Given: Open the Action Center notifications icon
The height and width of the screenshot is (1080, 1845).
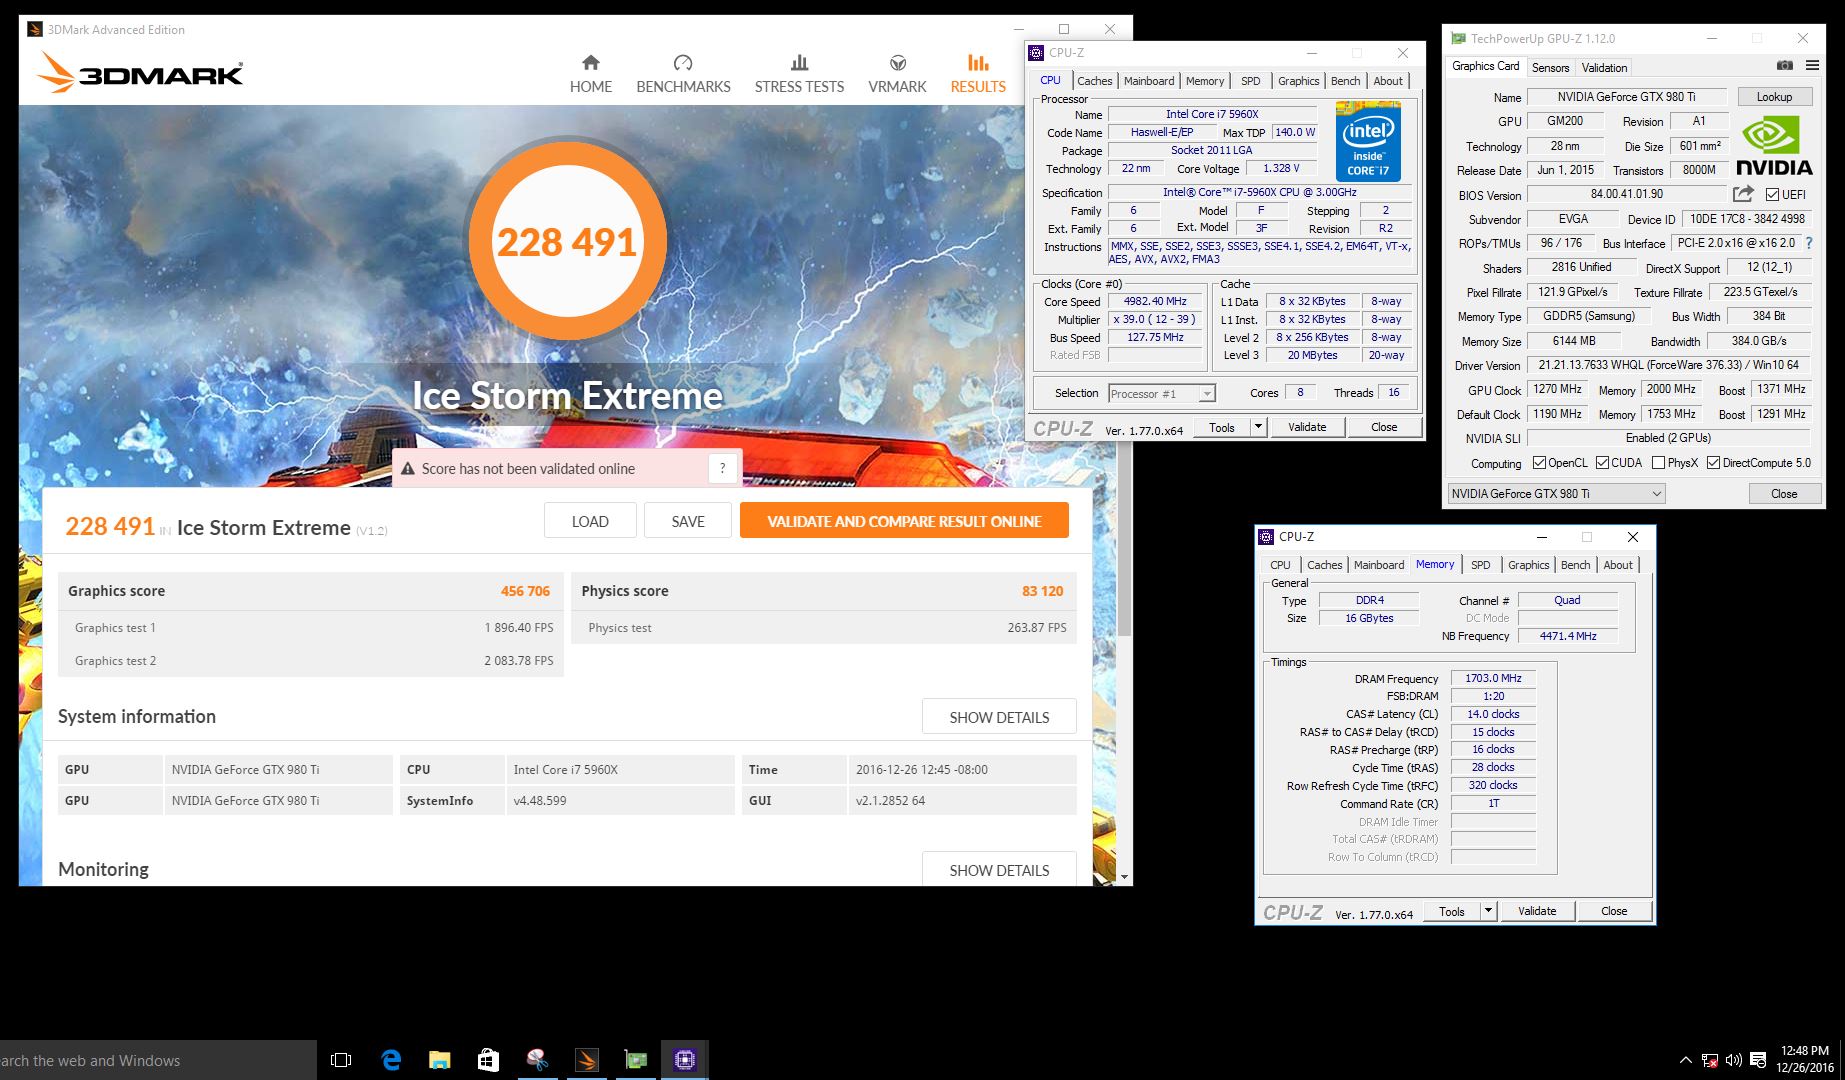Looking at the screenshot, I should click(x=1758, y=1060).
